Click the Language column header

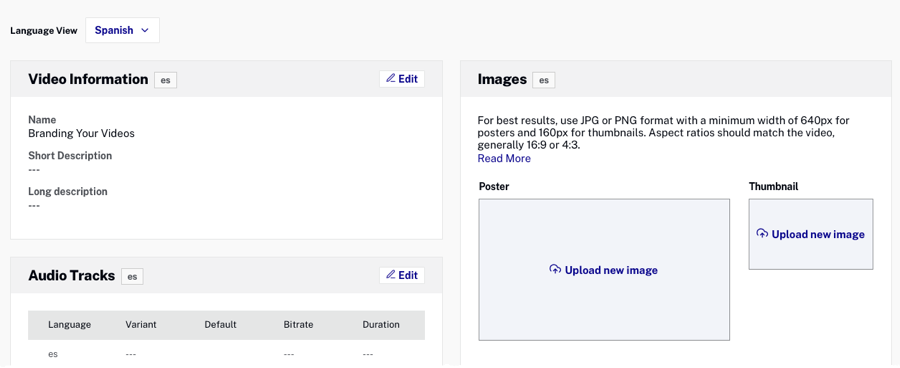pos(69,324)
